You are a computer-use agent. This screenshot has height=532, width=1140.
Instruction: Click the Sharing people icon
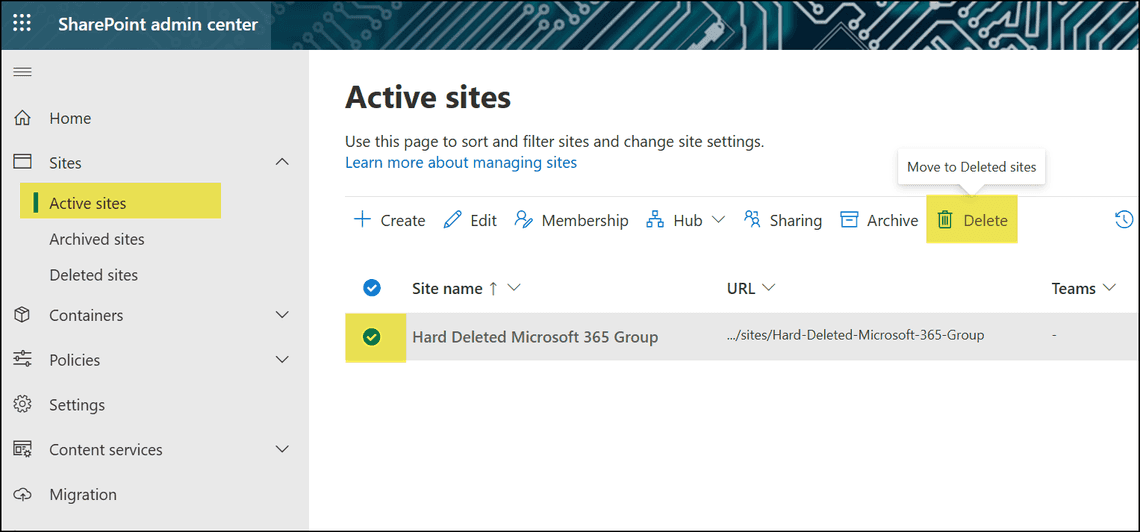coord(752,219)
